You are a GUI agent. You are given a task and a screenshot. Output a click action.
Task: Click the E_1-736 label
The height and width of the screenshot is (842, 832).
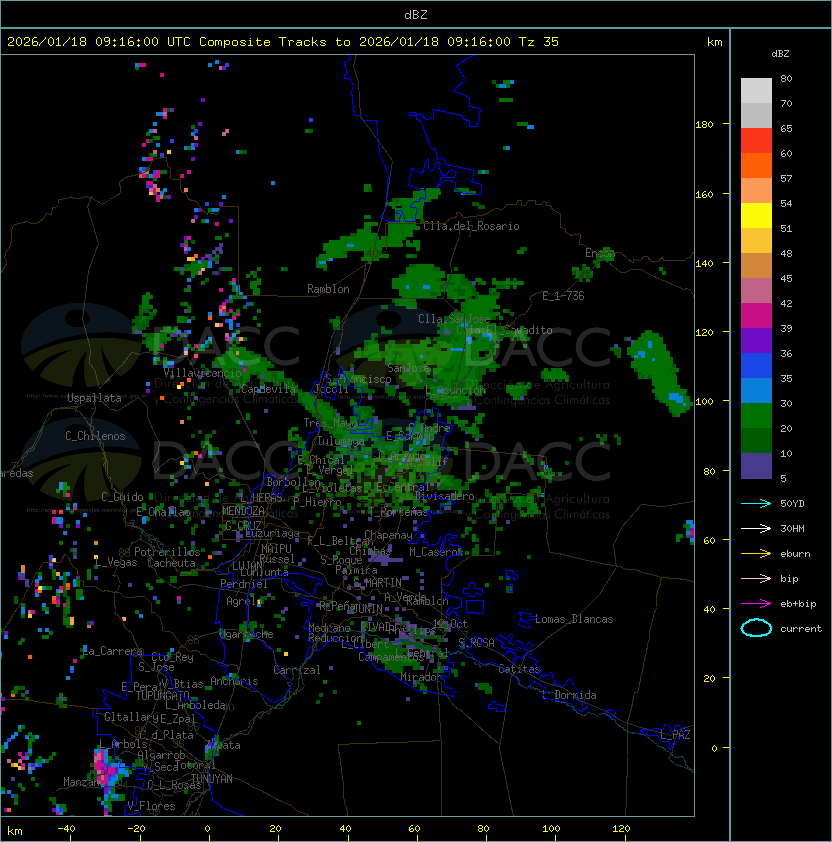point(563,296)
